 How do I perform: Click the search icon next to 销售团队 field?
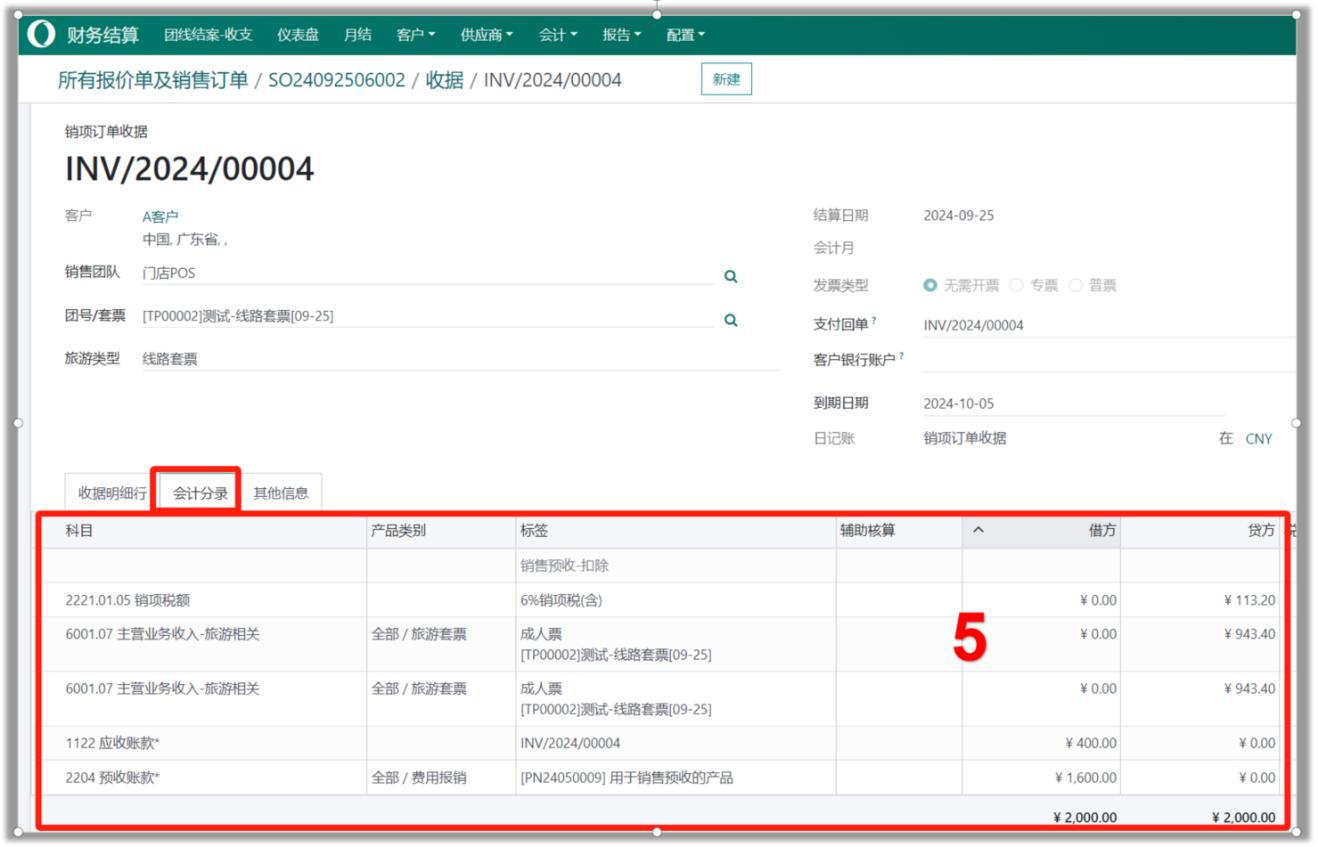(x=730, y=276)
